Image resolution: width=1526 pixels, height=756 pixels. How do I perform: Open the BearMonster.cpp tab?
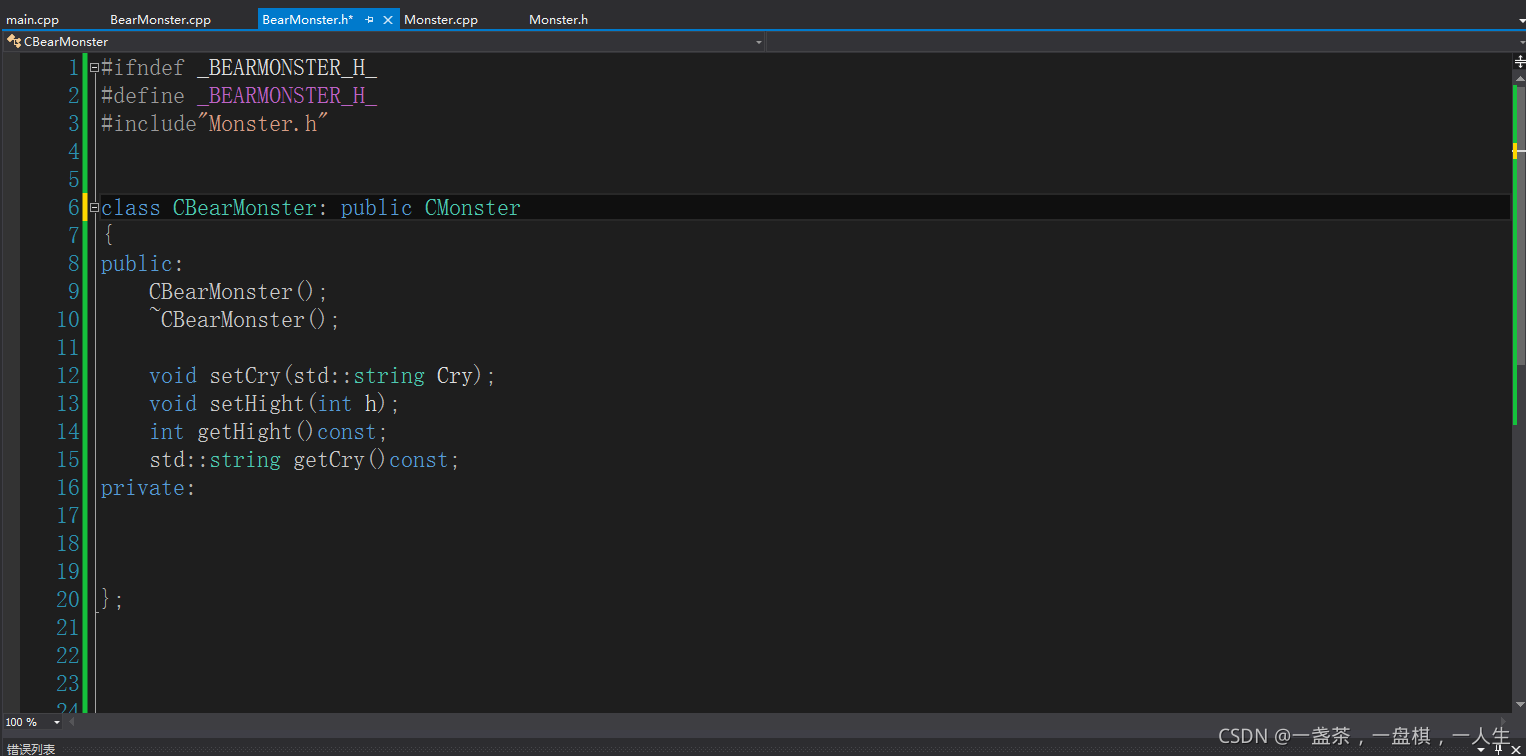tap(160, 20)
